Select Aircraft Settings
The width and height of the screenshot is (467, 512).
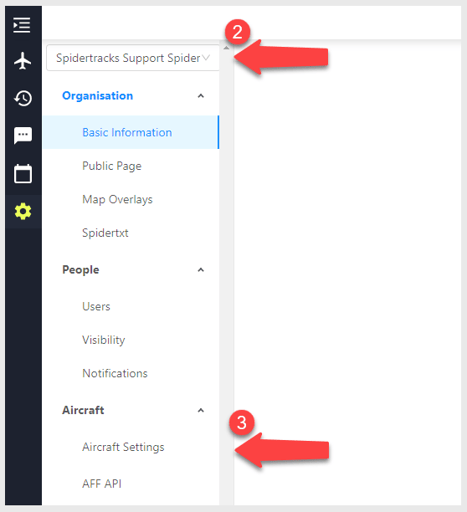pyautogui.click(x=131, y=447)
